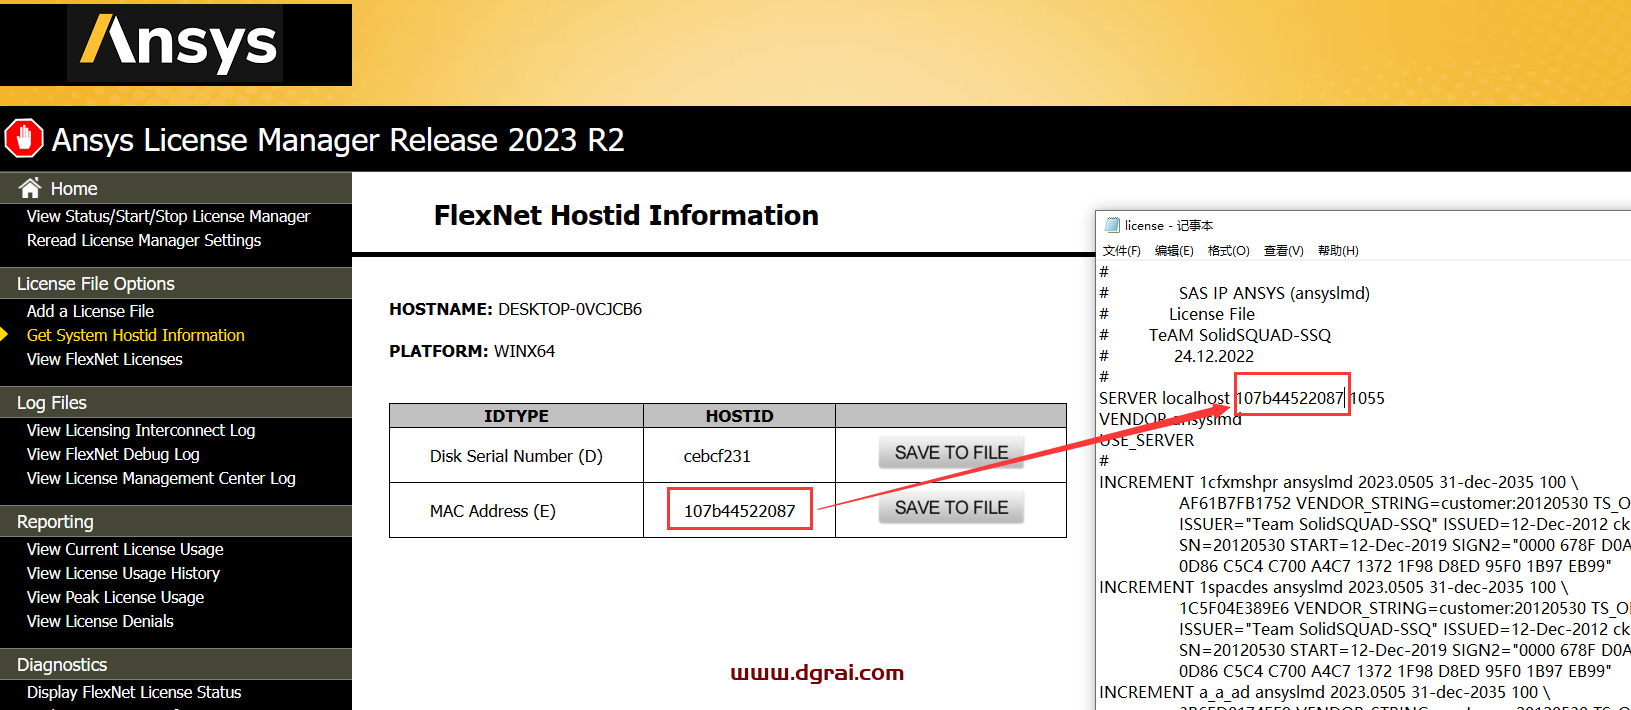The image size is (1631, 710).
Task: Click the Ansys logo banner
Action: [x=176, y=44]
